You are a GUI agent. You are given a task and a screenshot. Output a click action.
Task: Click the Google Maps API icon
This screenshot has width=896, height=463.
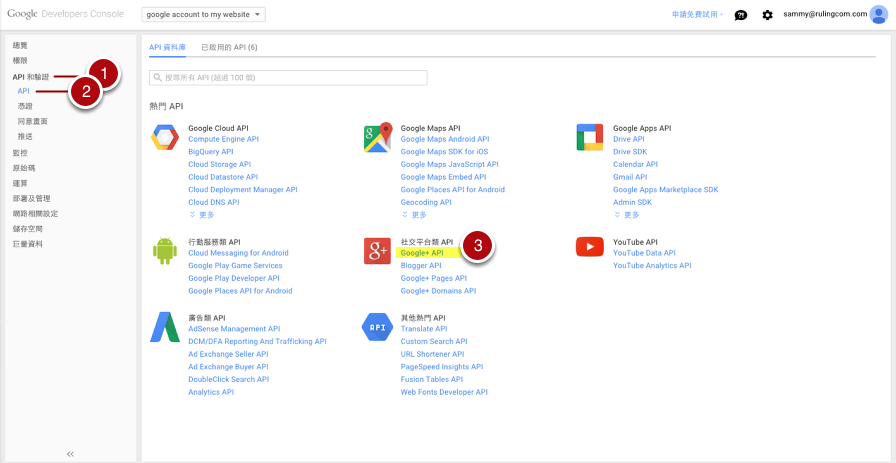click(x=377, y=138)
